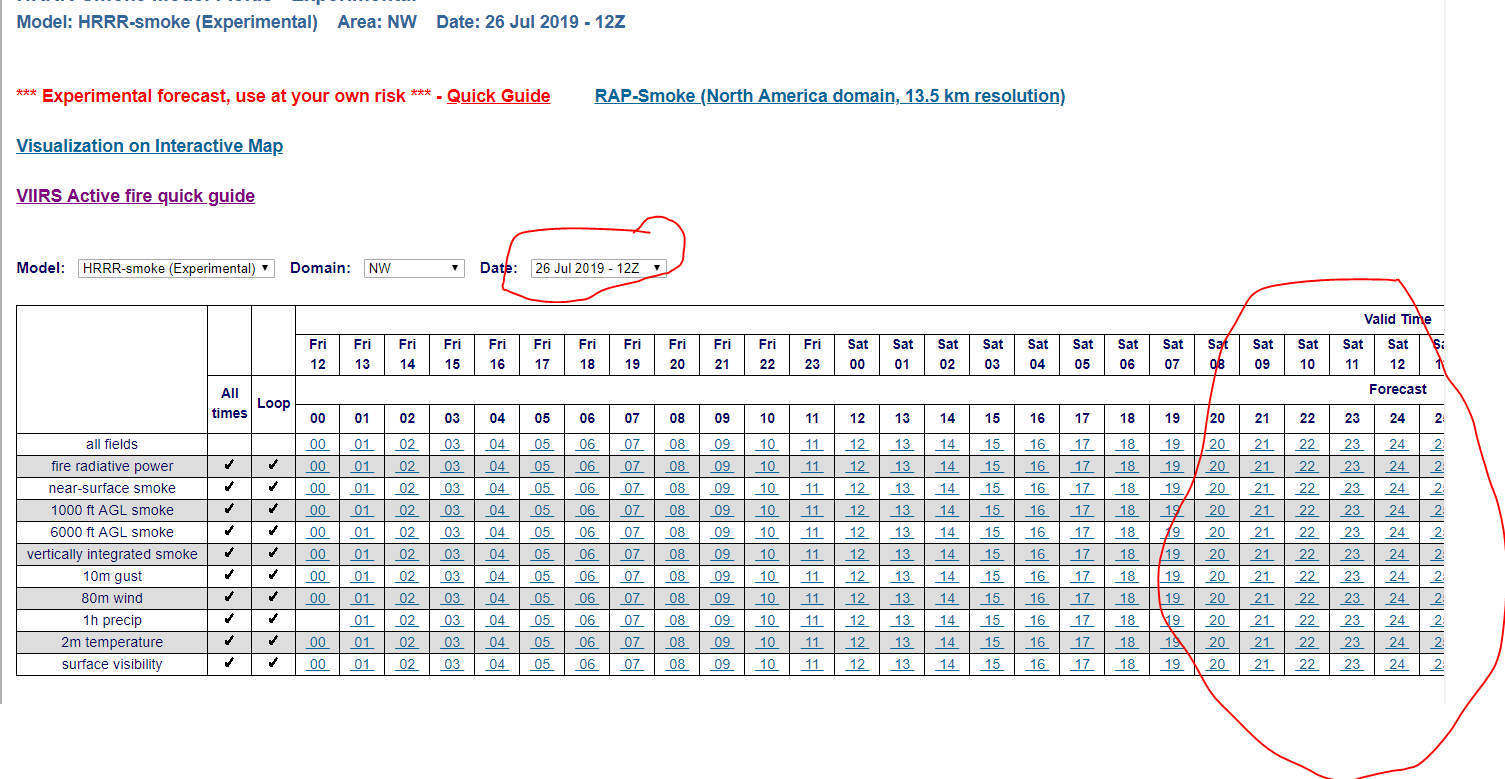Click All times checkmark for vertically integrated smoke
This screenshot has width=1505, height=779.
pyautogui.click(x=229, y=554)
